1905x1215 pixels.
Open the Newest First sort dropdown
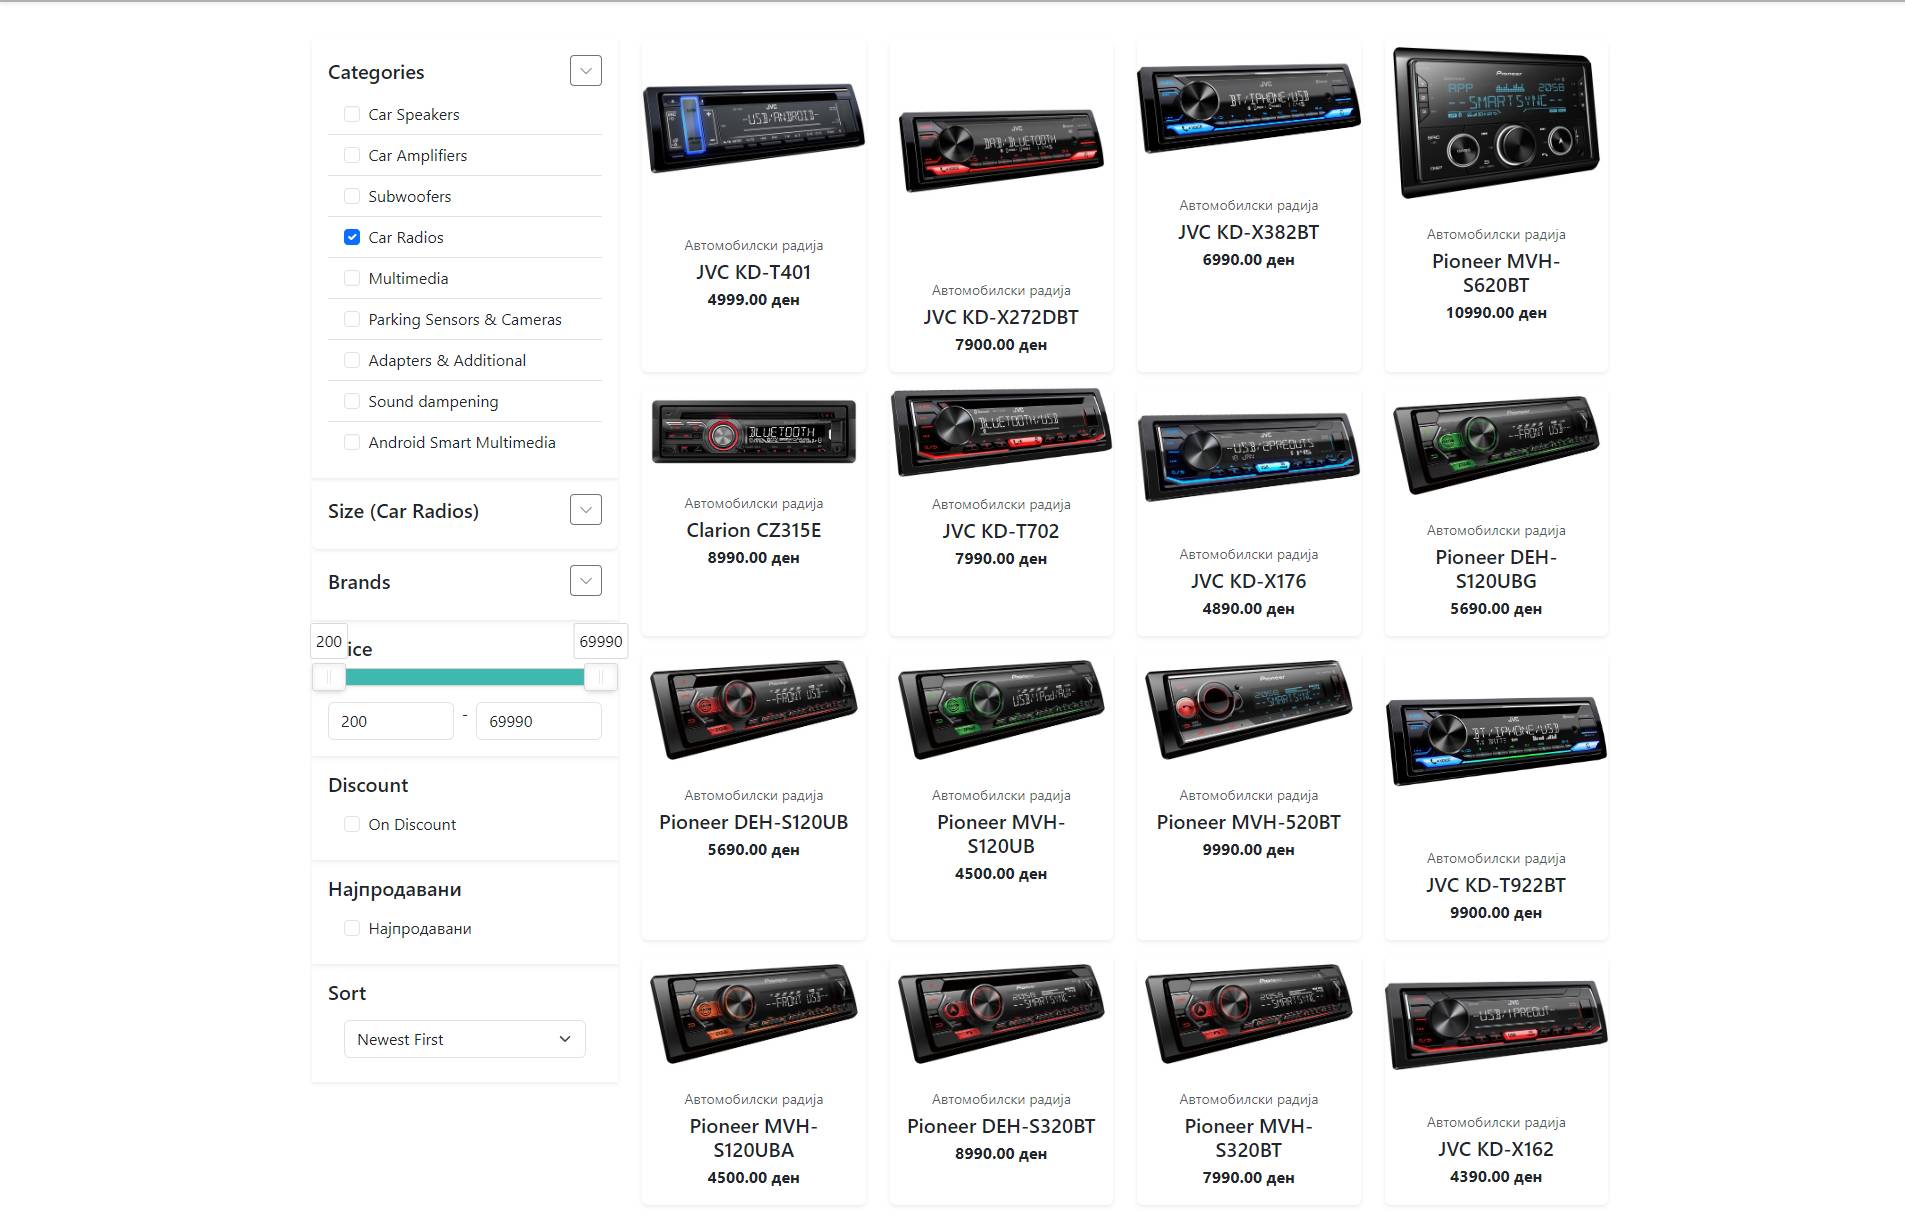(x=465, y=1039)
